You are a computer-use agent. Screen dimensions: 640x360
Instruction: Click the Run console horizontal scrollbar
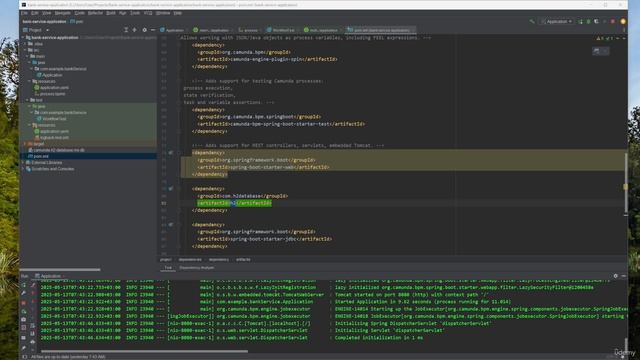[x=144, y=351]
